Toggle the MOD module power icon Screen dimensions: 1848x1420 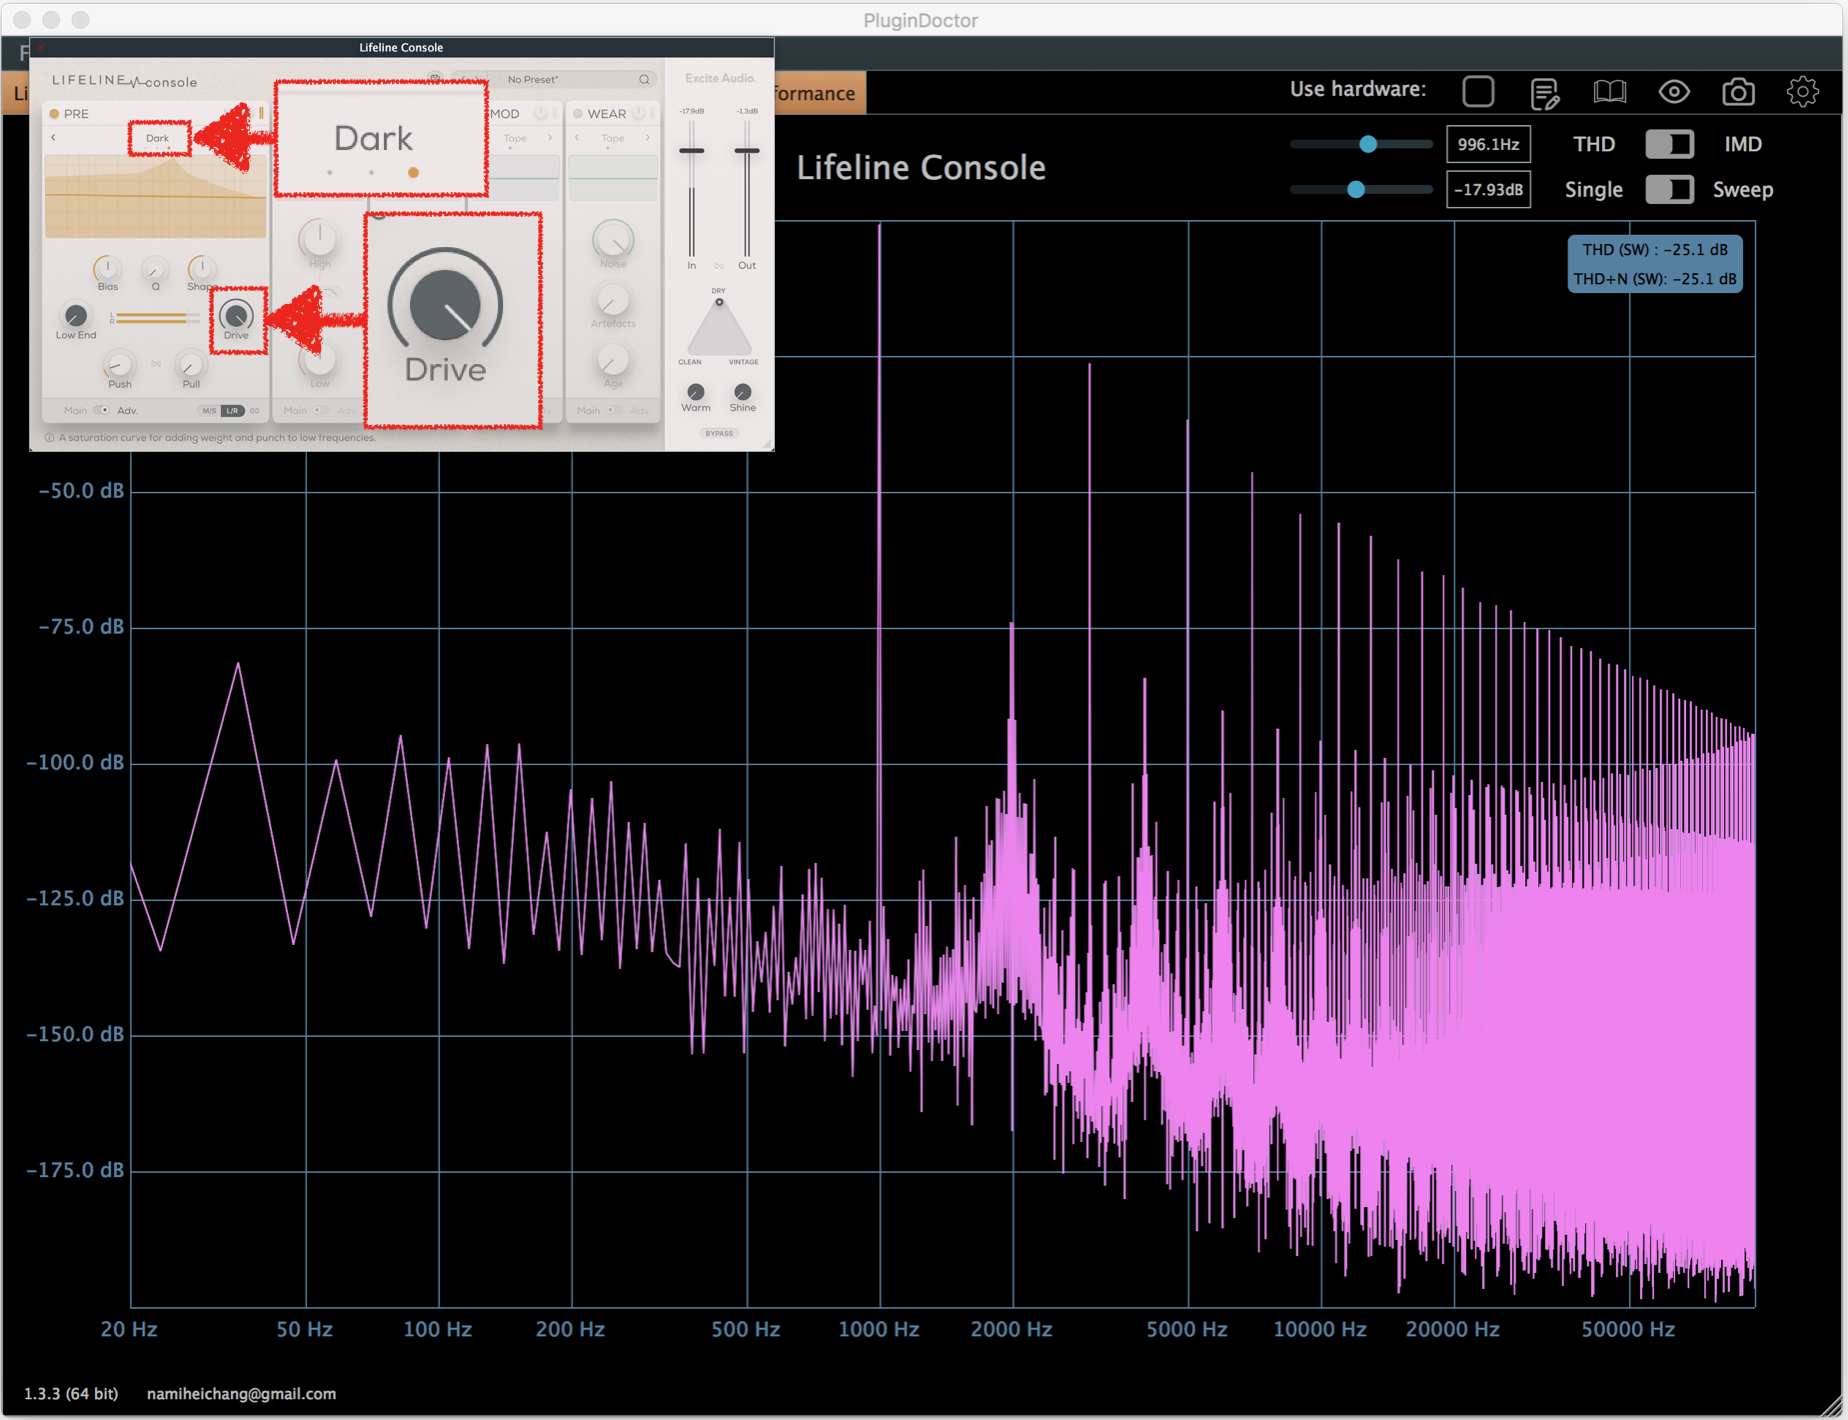541,113
